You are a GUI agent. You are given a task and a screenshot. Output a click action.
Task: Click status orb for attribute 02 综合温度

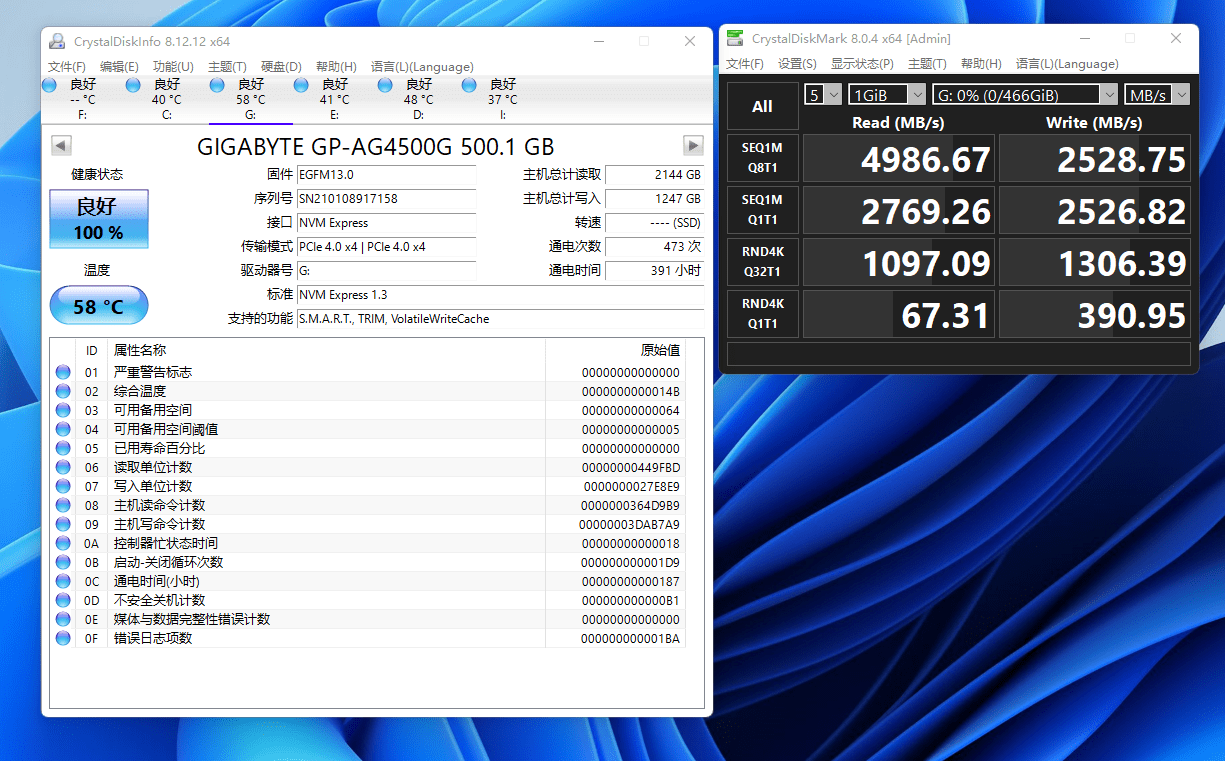pos(64,391)
